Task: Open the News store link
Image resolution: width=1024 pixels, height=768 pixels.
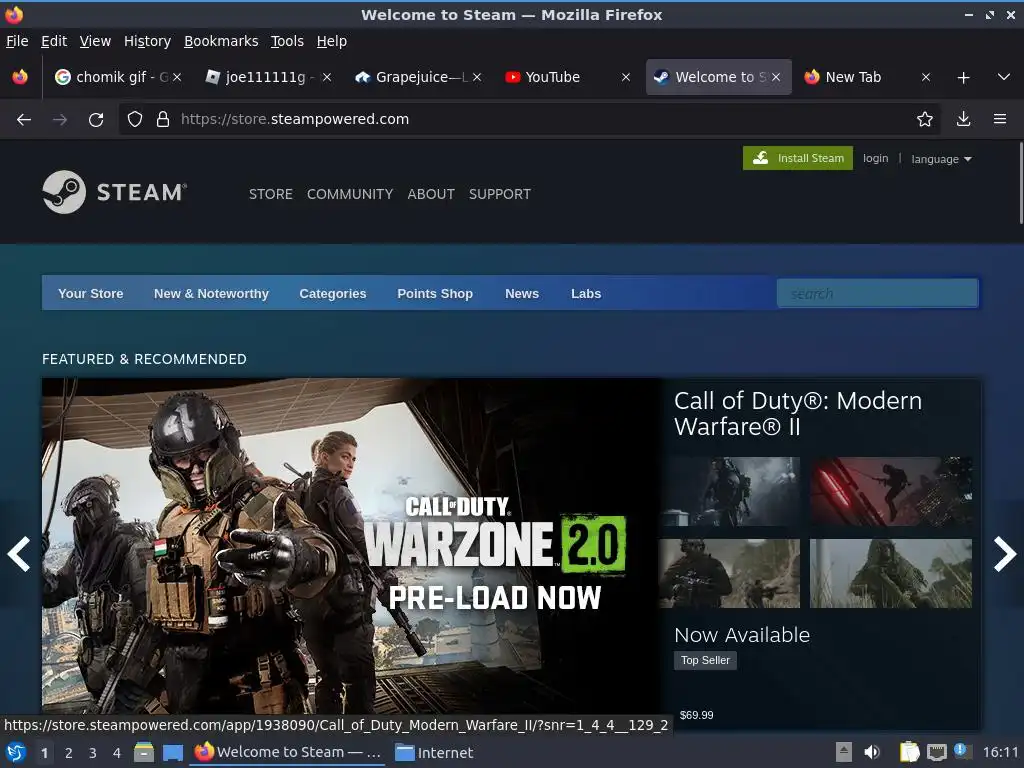Action: point(522,293)
